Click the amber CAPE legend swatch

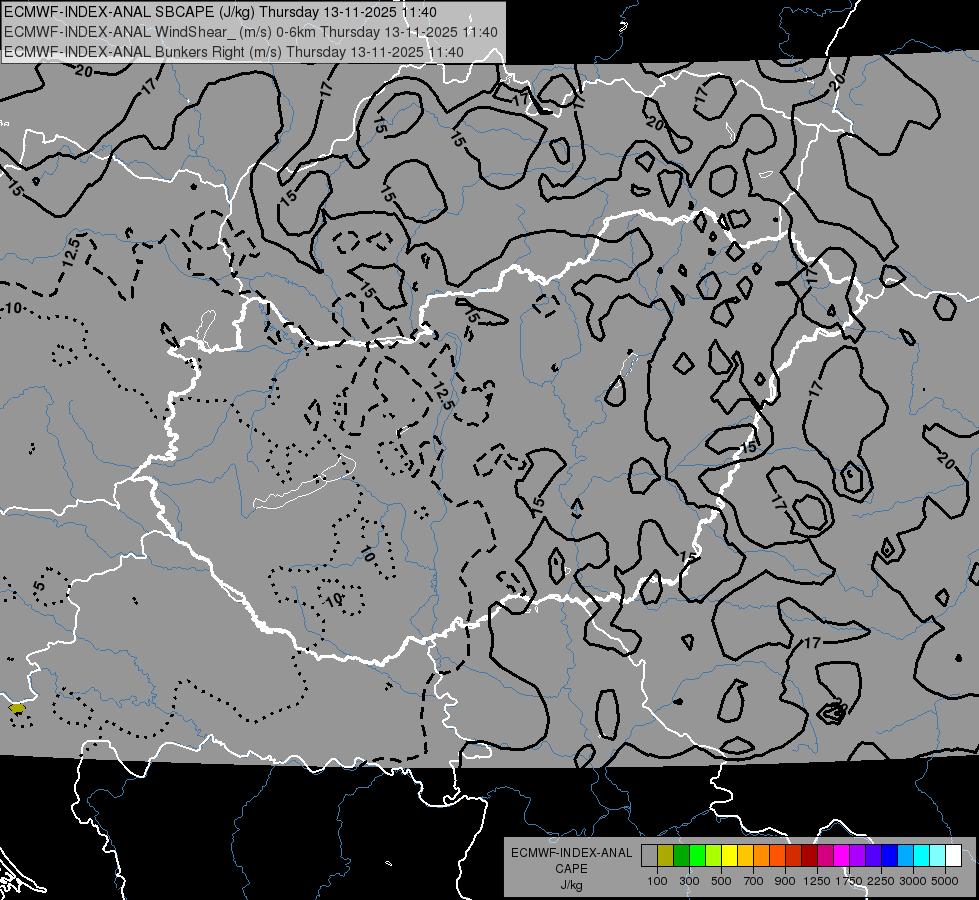[745, 856]
